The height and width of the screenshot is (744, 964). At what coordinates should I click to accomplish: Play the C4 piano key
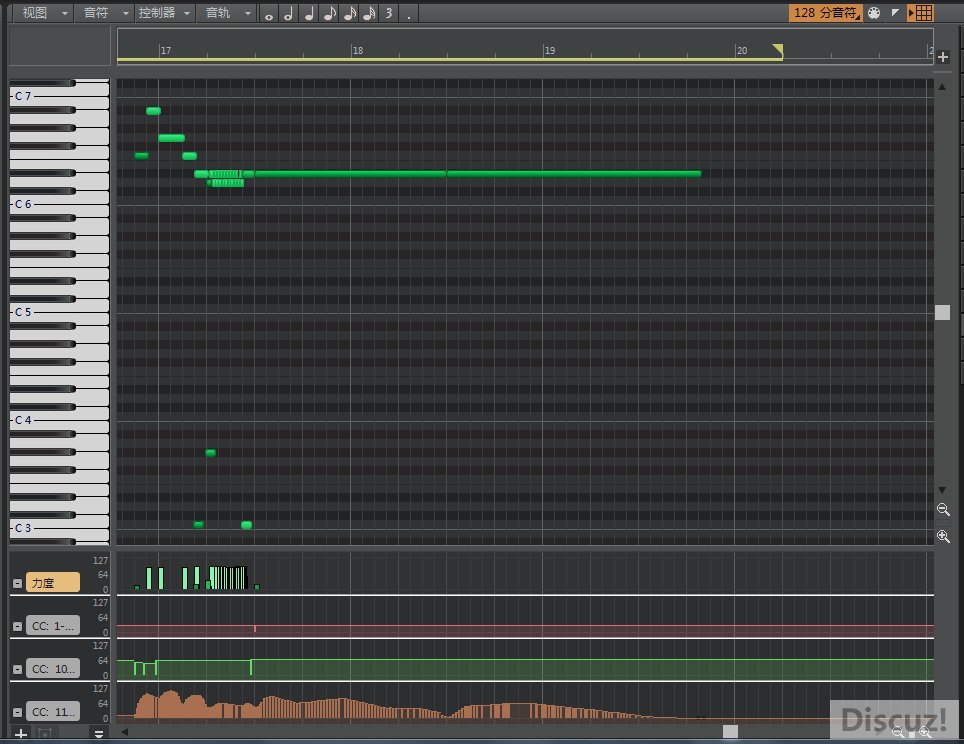click(x=59, y=420)
